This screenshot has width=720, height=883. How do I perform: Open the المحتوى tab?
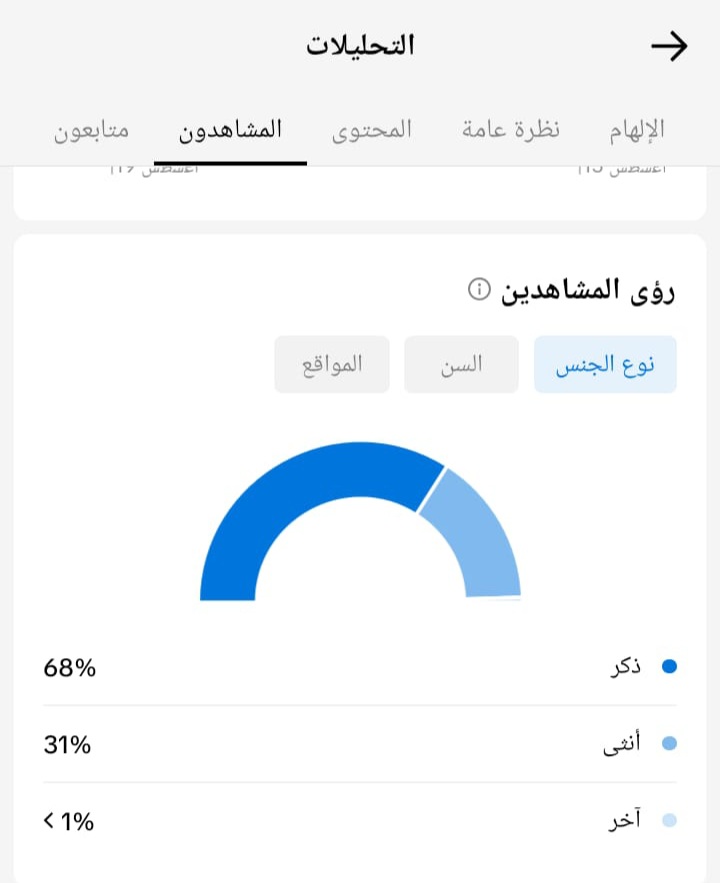pos(372,130)
